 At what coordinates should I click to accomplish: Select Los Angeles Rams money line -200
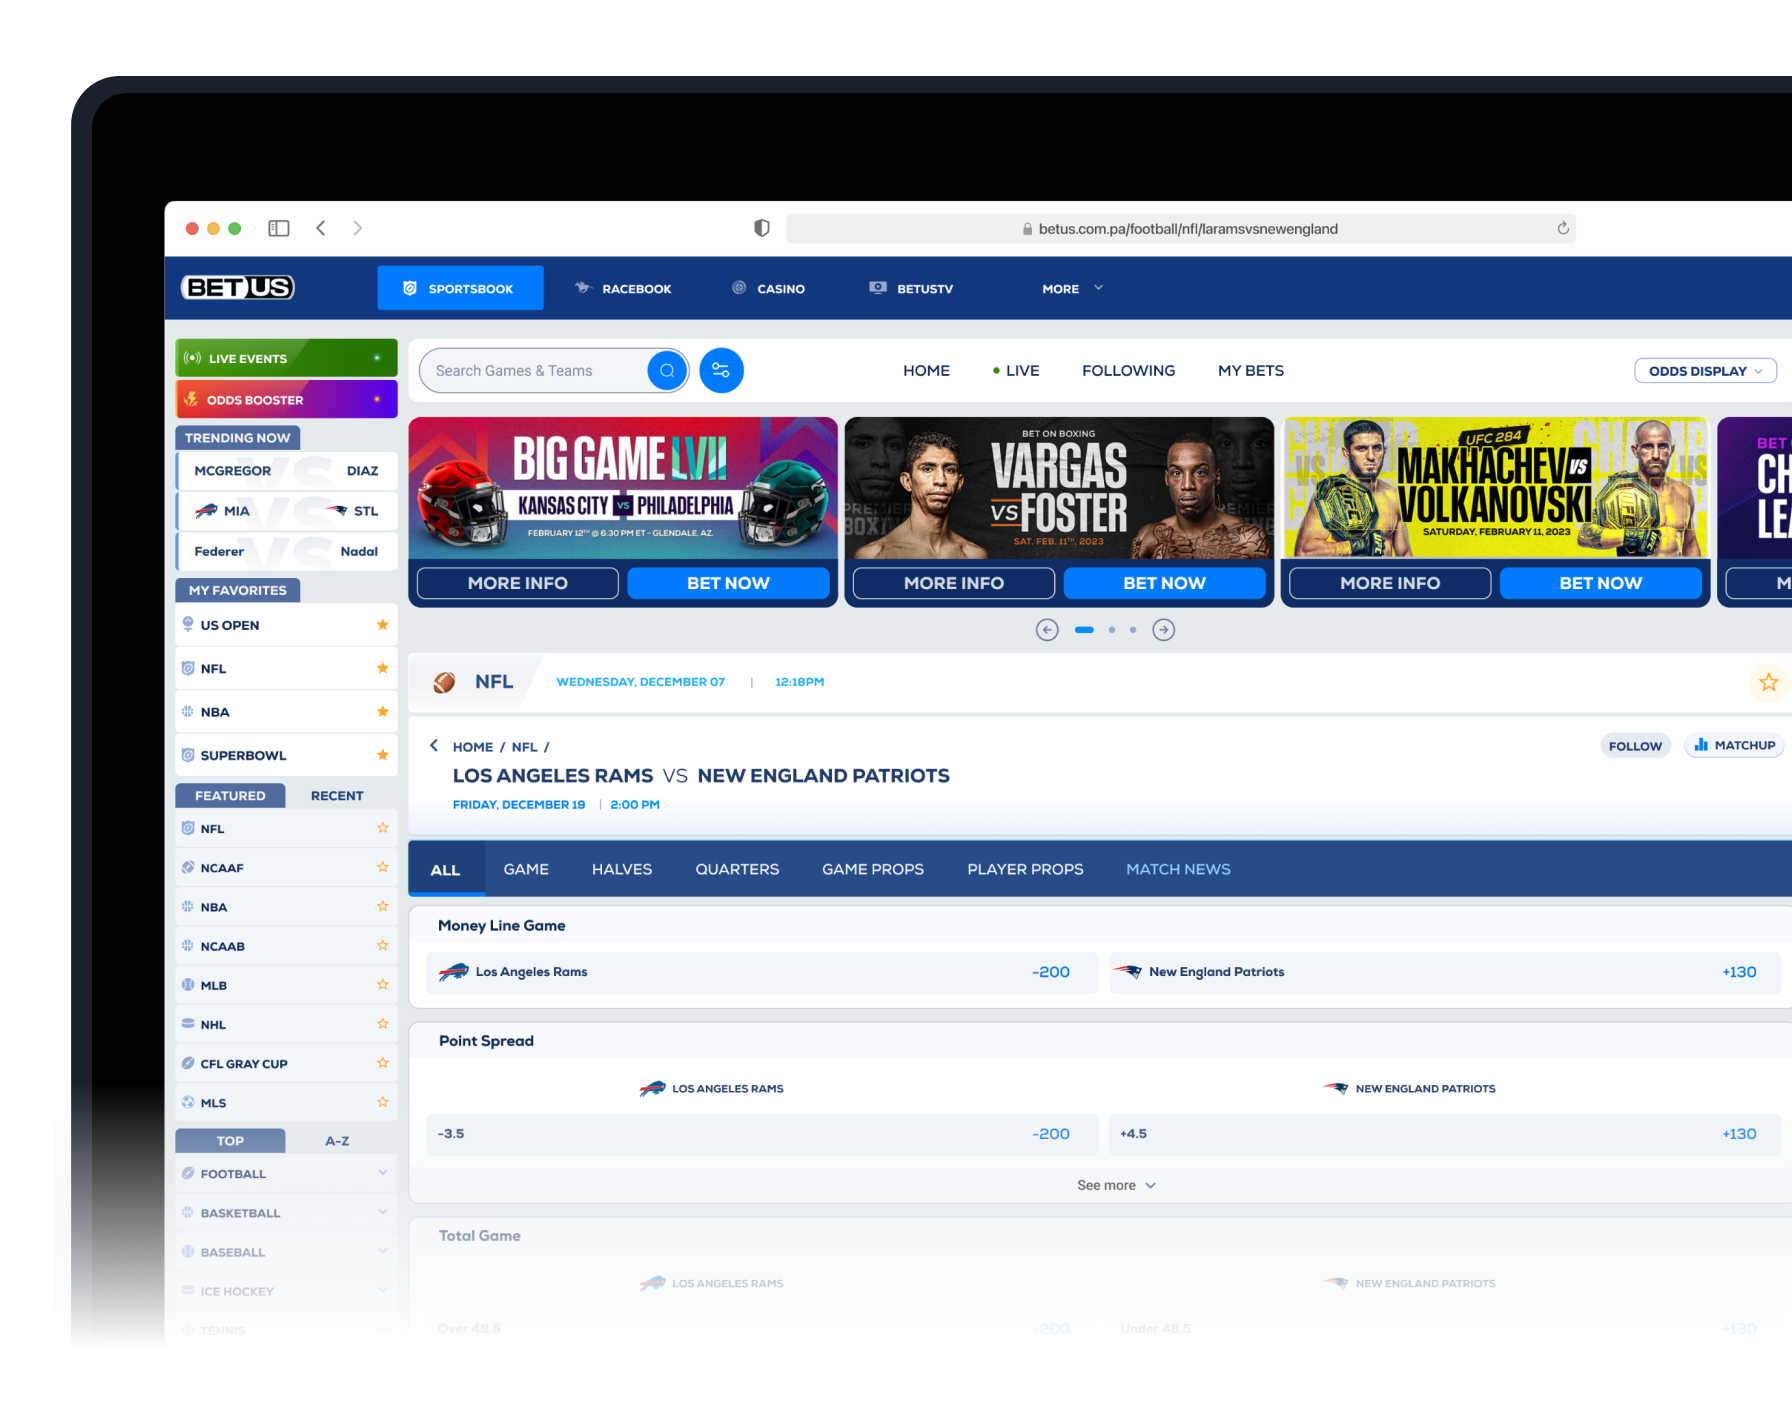click(762, 972)
